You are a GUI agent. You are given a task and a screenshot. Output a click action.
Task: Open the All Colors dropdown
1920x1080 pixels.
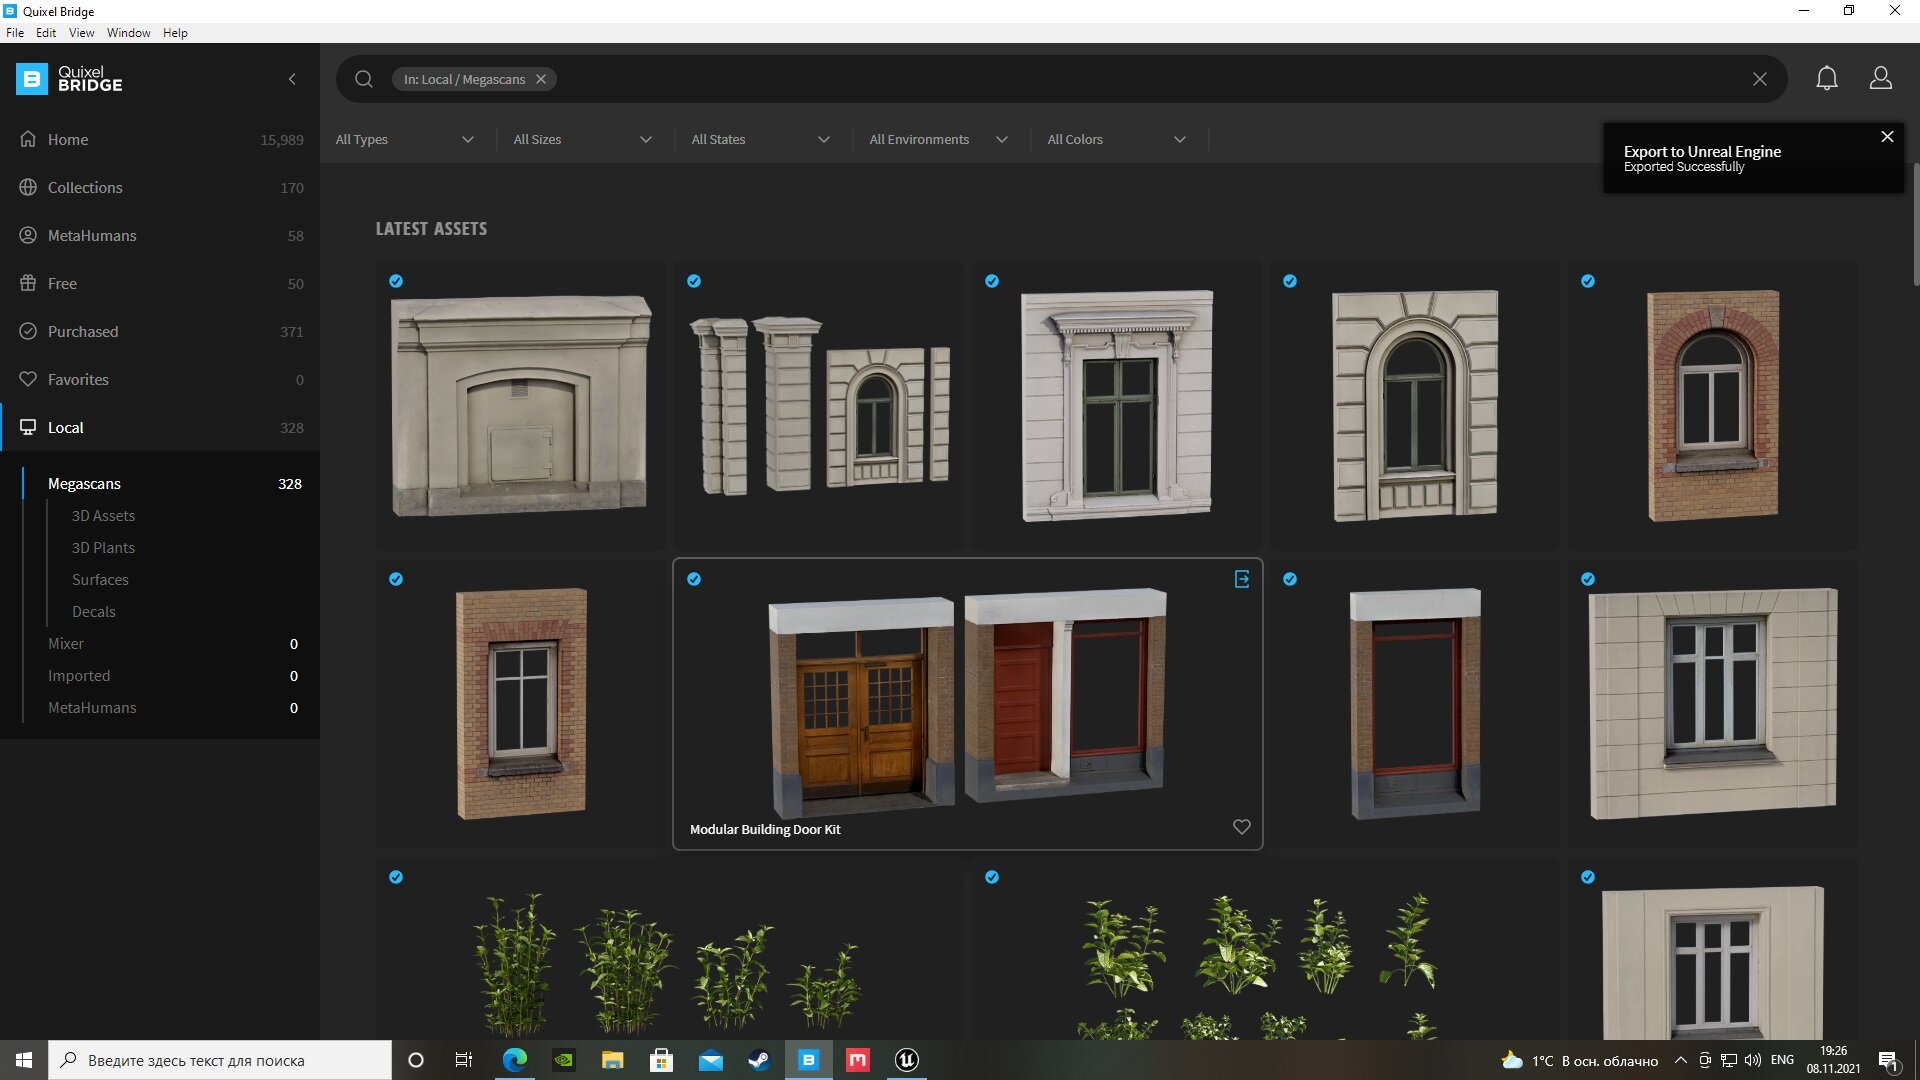[x=1117, y=139]
